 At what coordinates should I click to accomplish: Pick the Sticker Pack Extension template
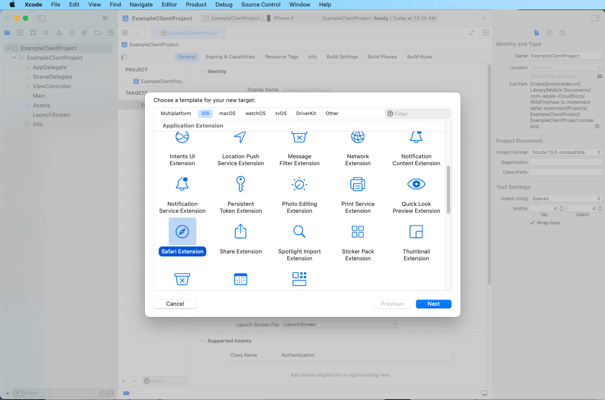(x=358, y=242)
